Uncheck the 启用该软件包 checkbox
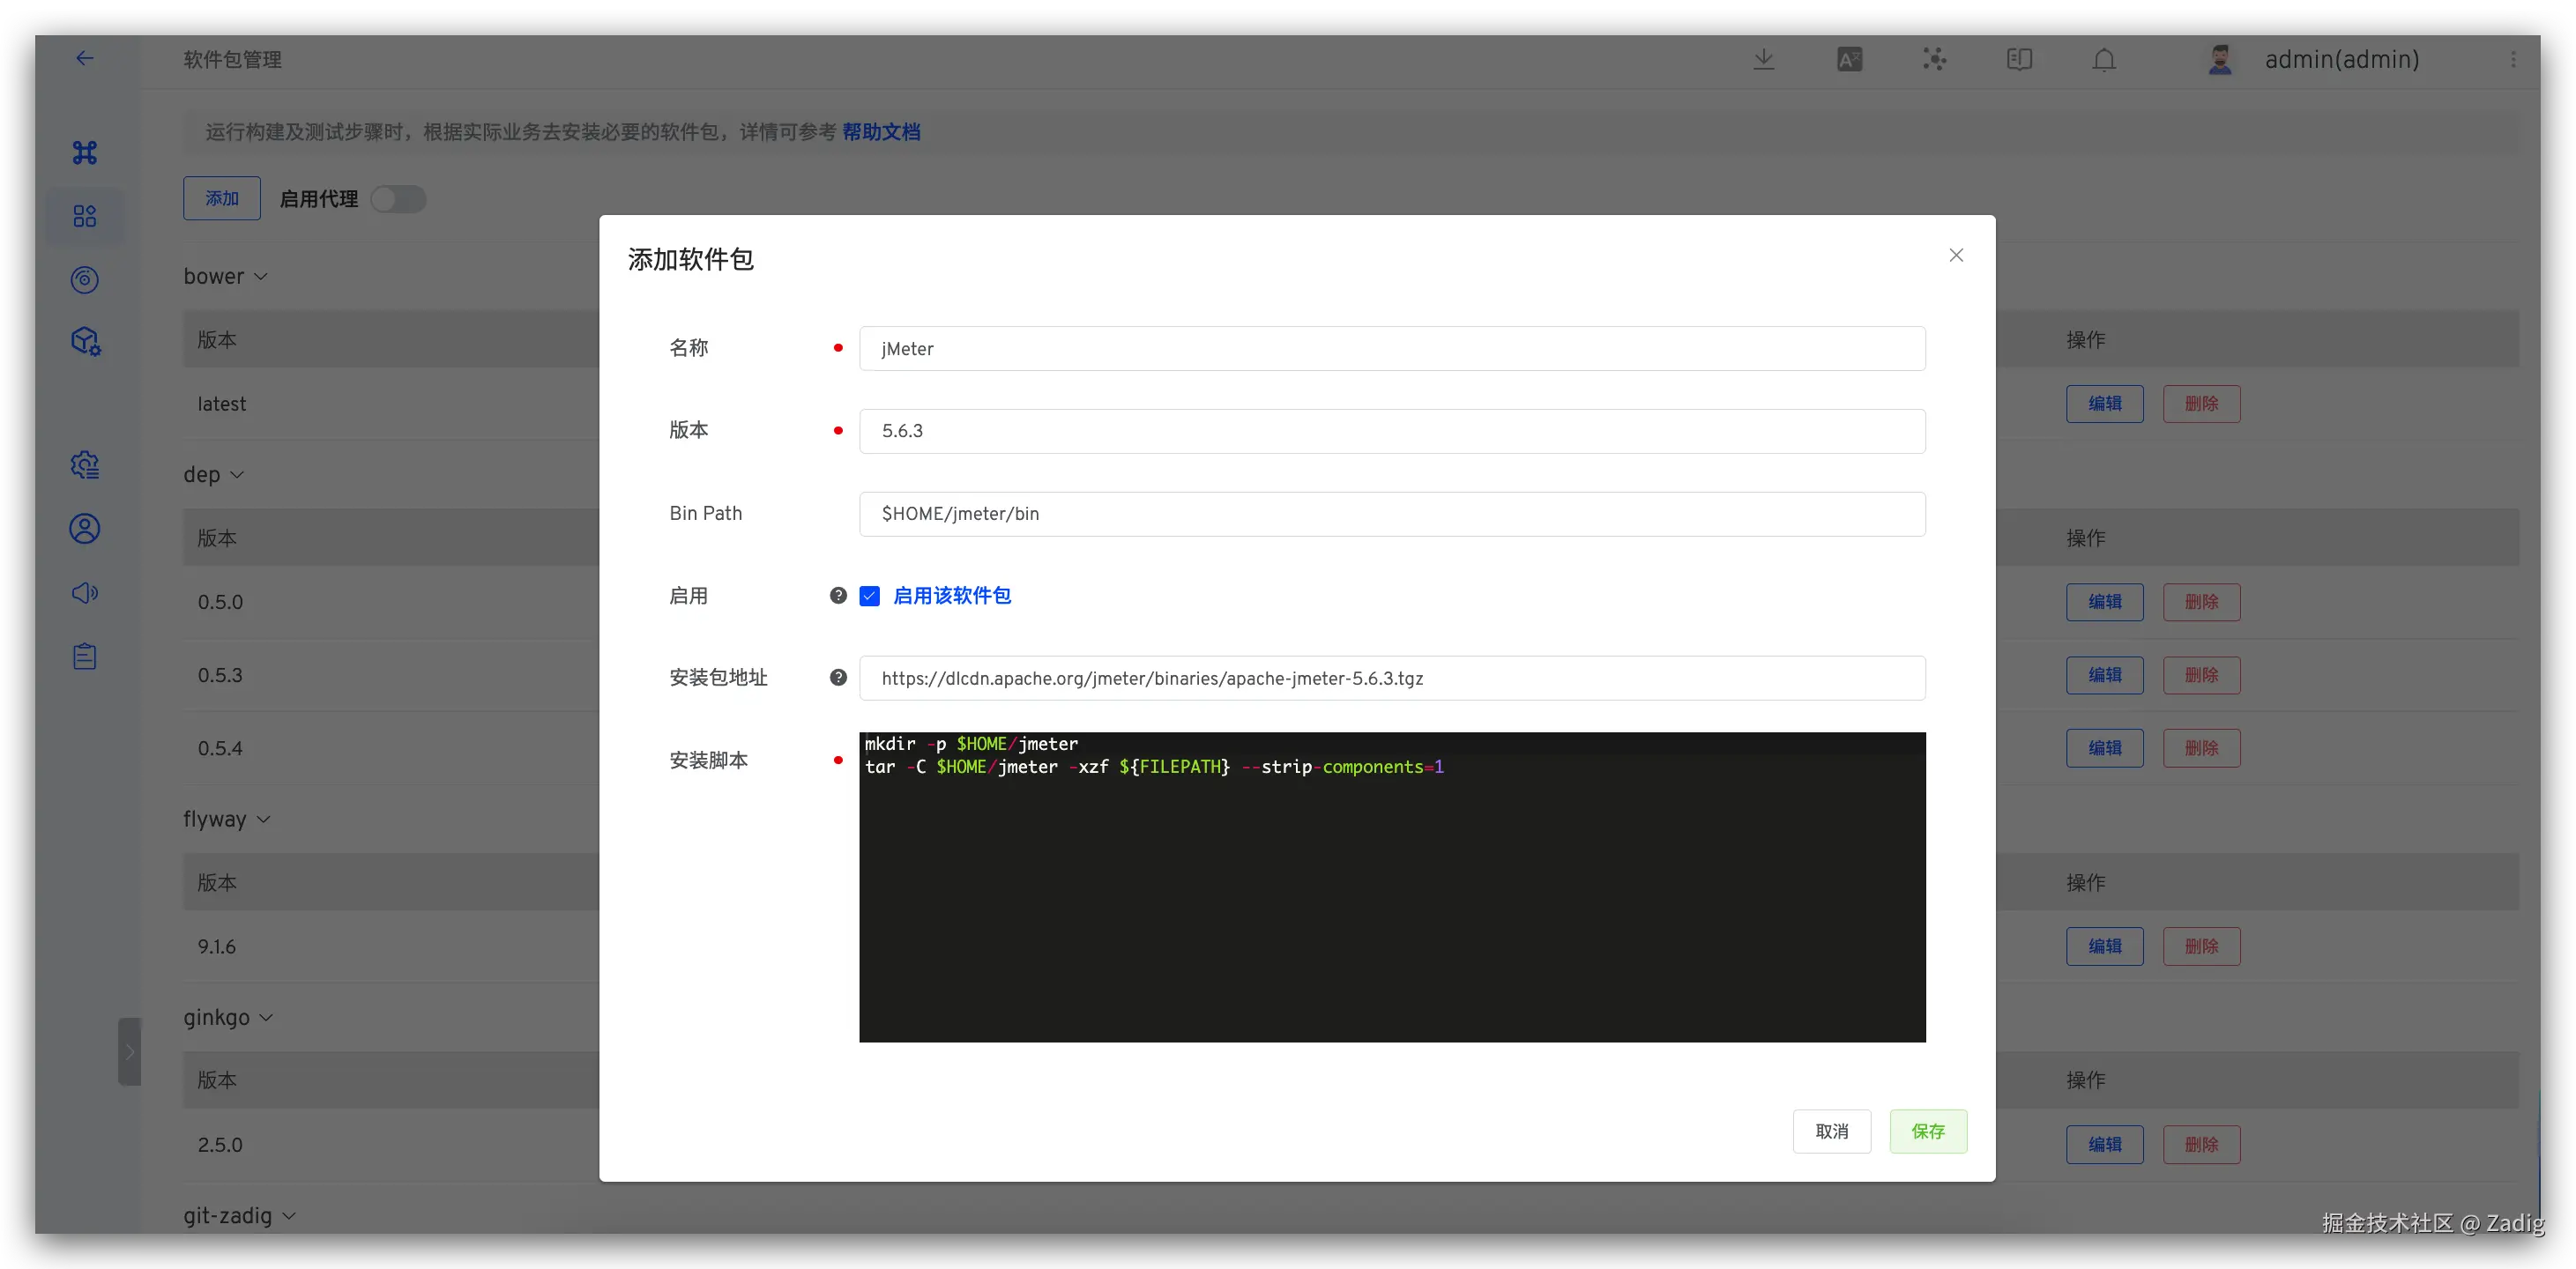The image size is (2576, 1269). (870, 596)
